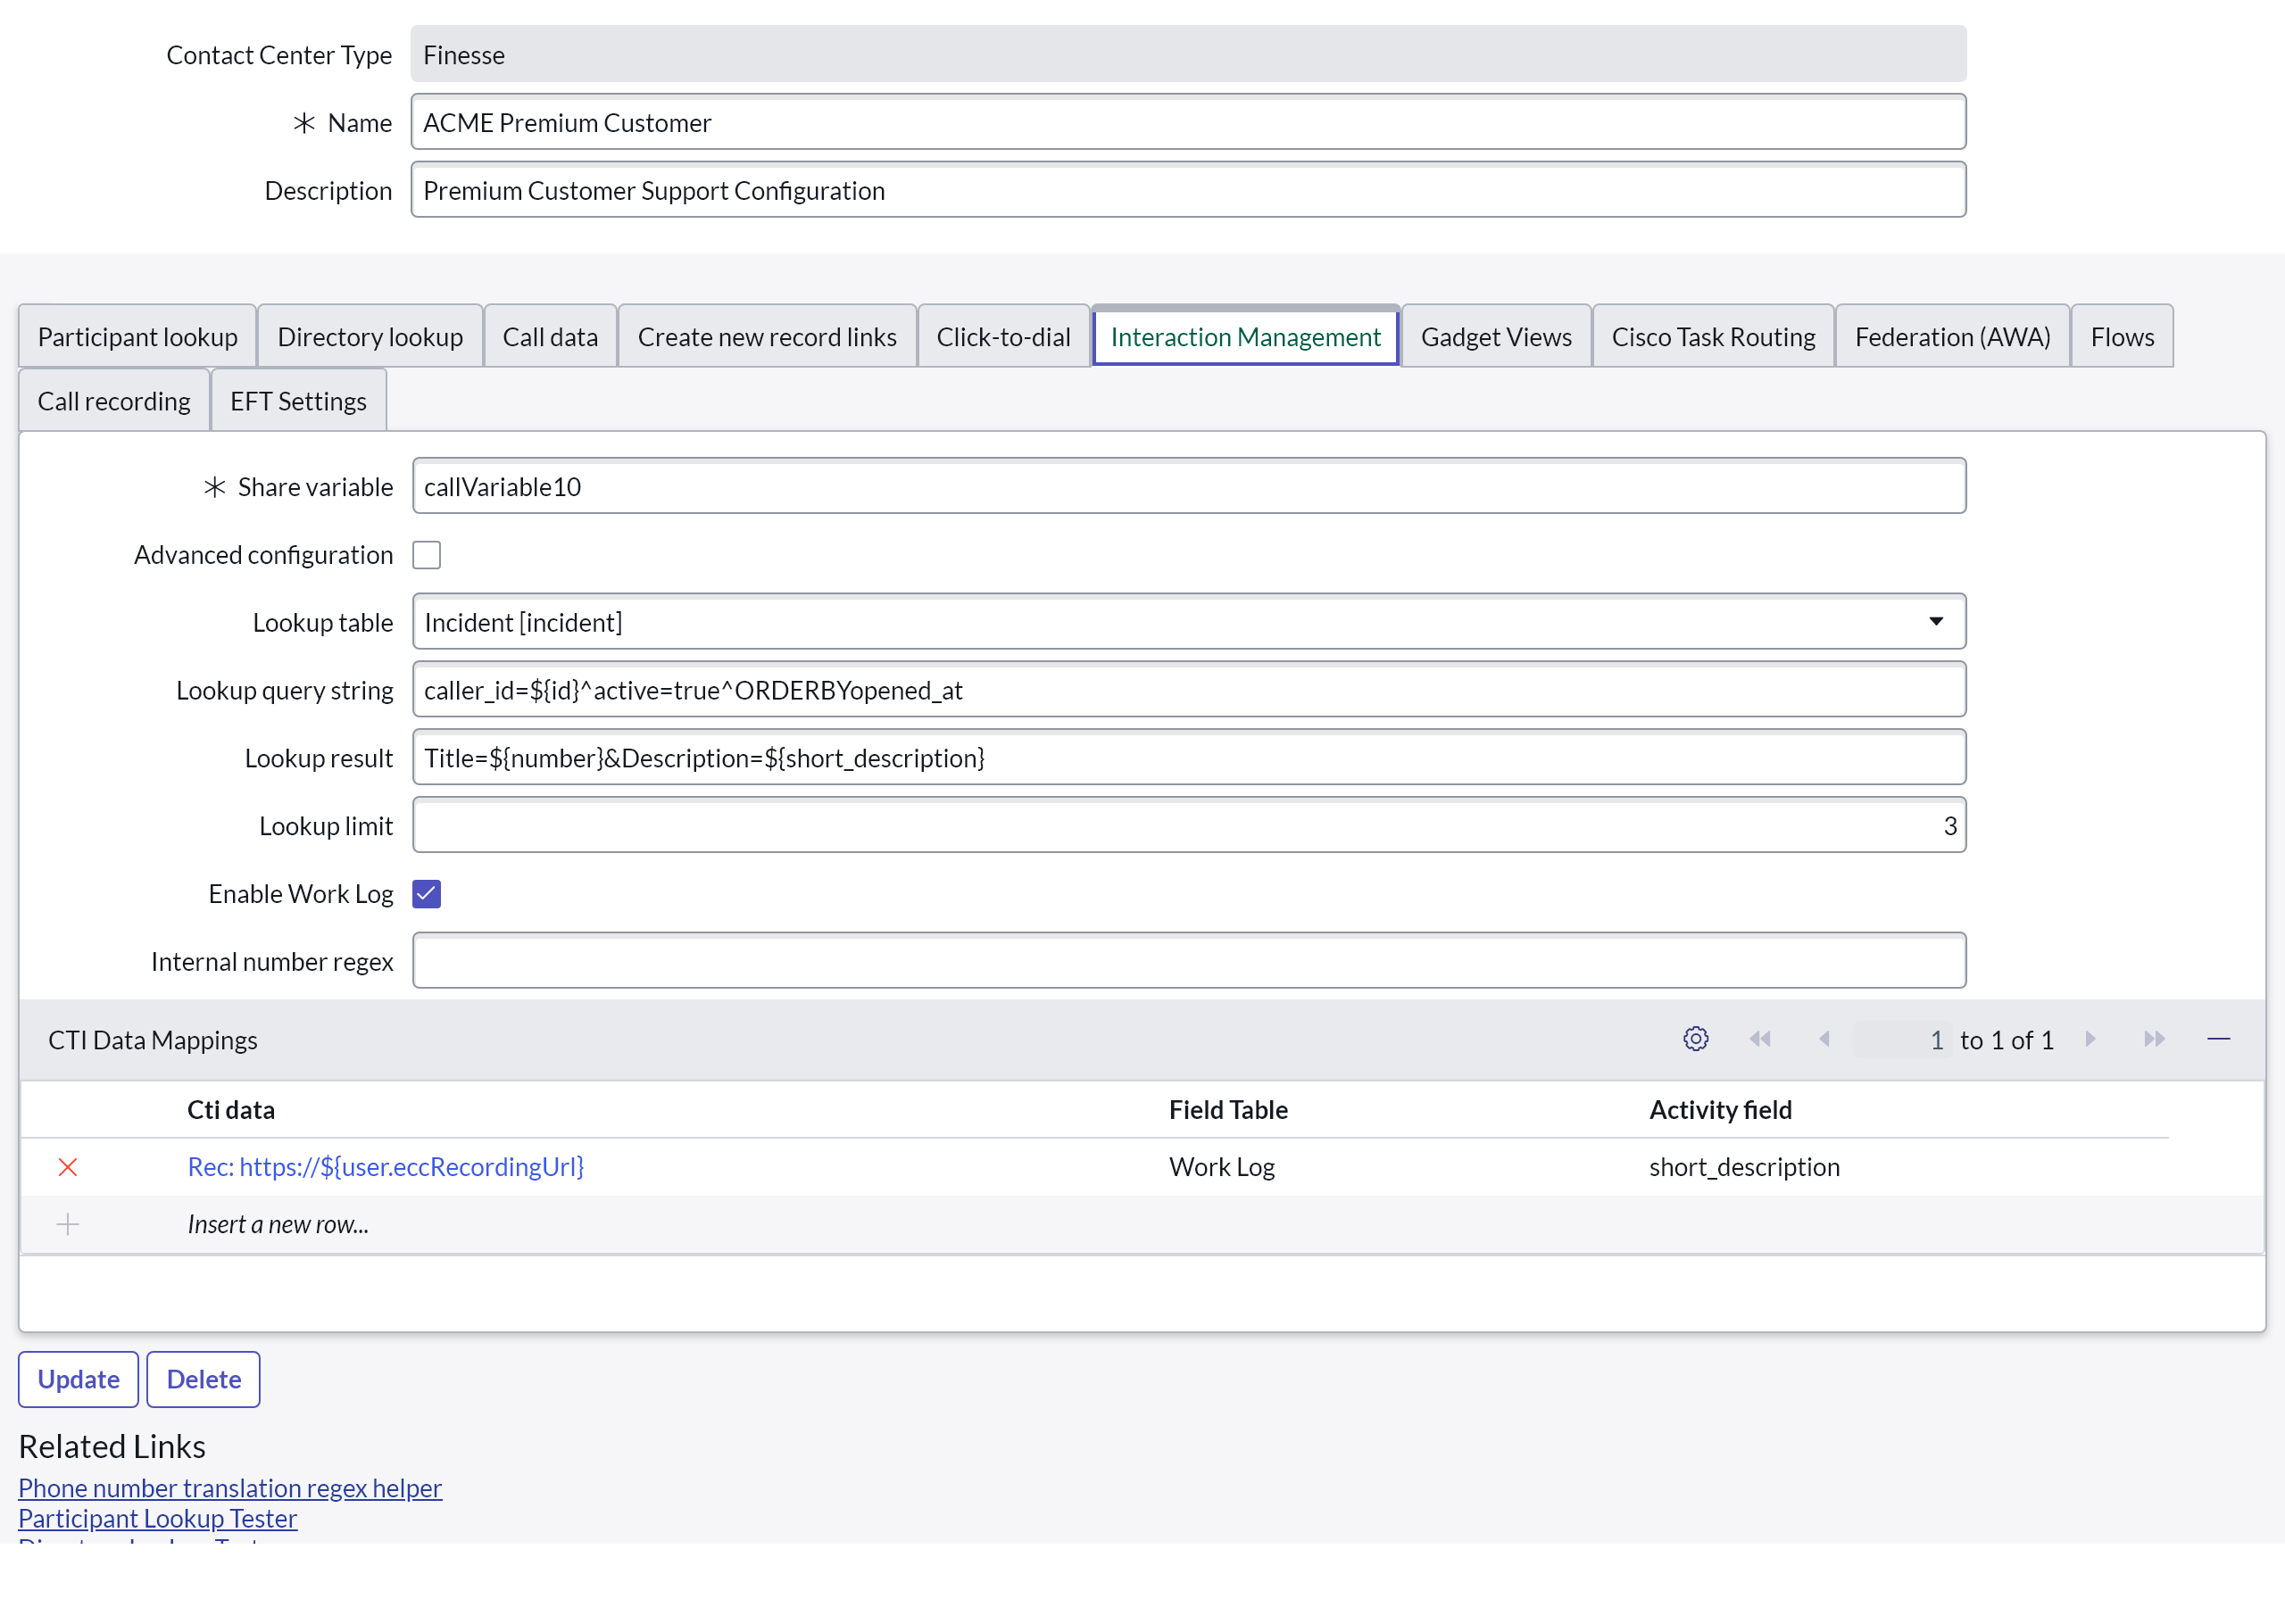This screenshot has width=2285, height=1624.
Task: Delete the Rec recording URL mapping row
Action: click(68, 1167)
